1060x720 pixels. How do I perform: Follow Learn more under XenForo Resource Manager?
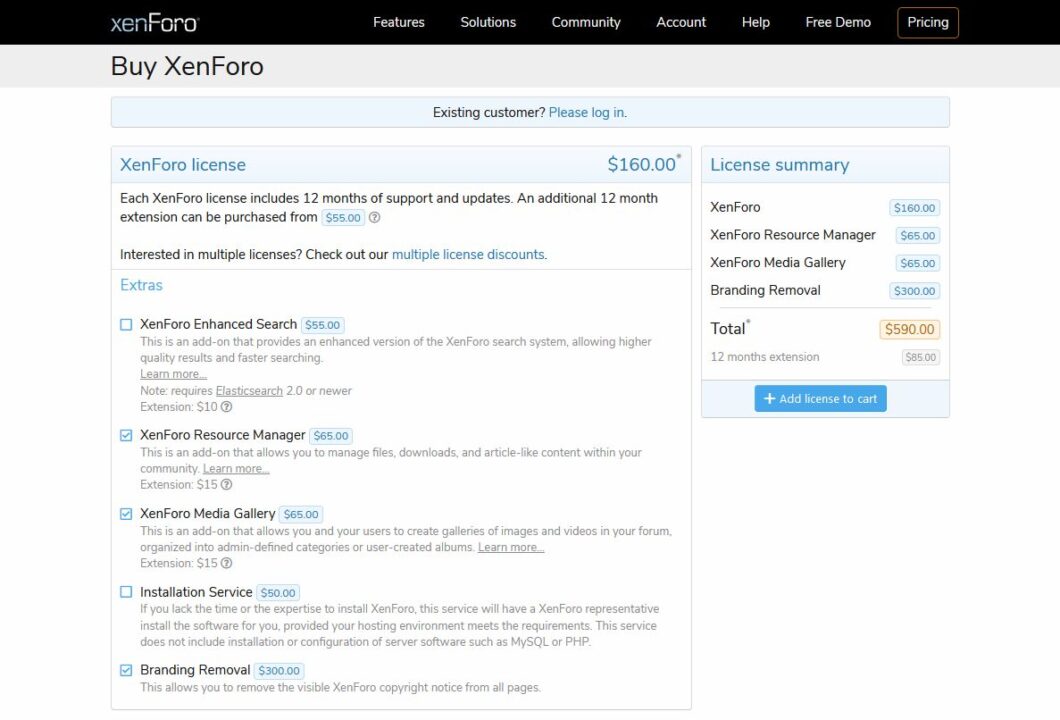click(x=236, y=469)
